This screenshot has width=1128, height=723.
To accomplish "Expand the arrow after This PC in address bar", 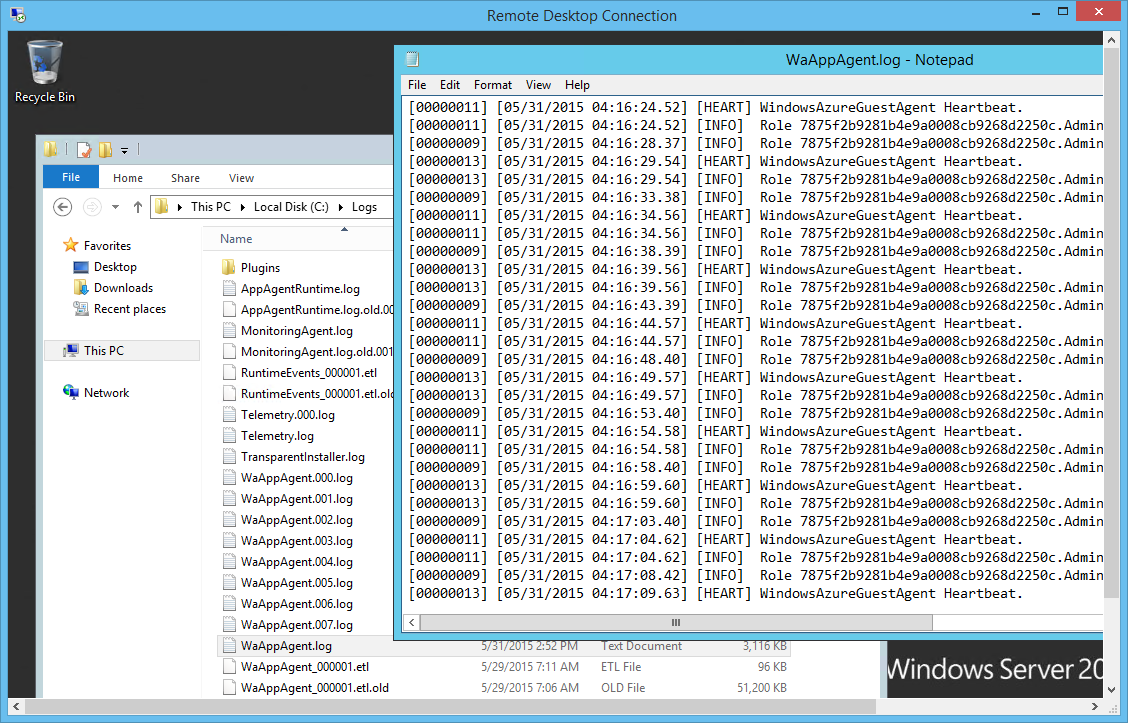I will coord(243,207).
